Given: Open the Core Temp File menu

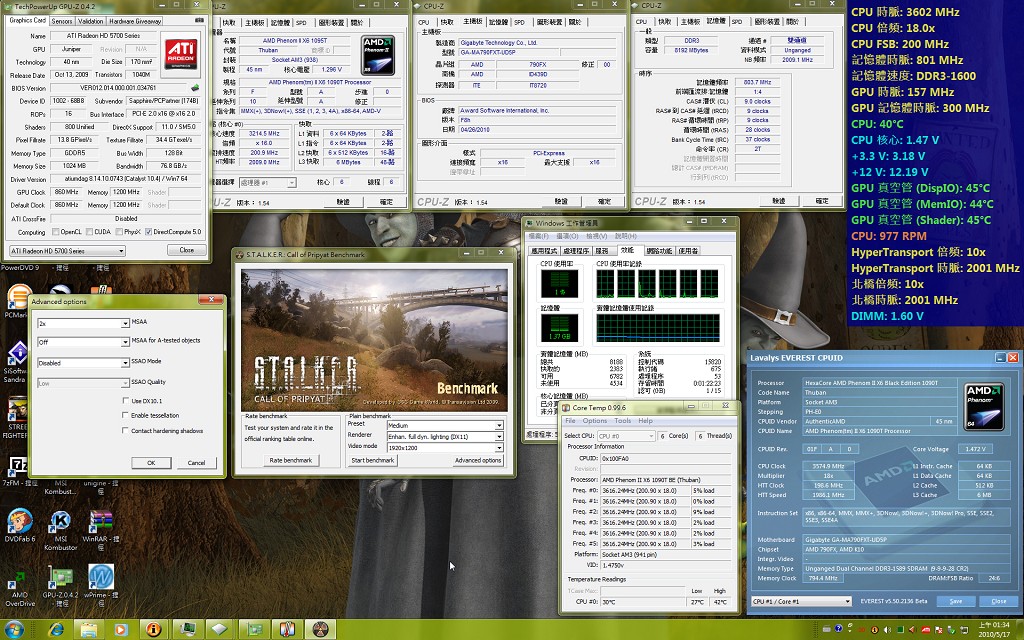Looking at the screenshot, I should pyautogui.click(x=570, y=421).
